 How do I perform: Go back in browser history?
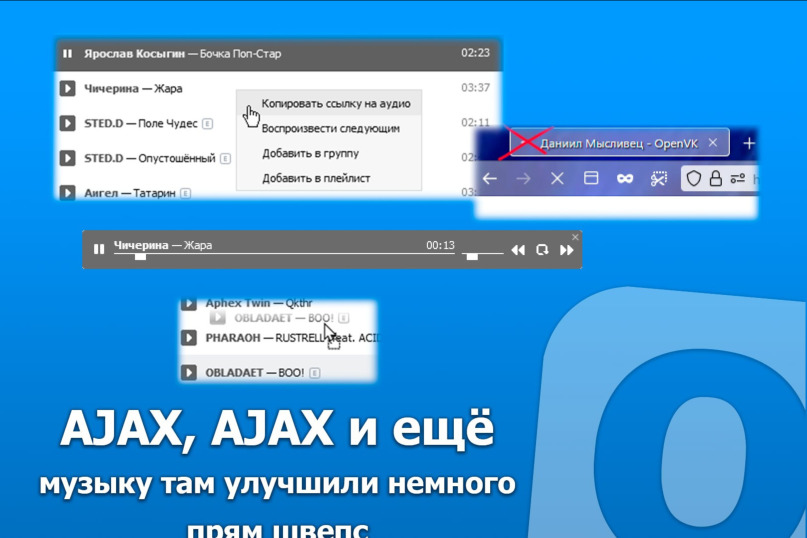coord(490,179)
